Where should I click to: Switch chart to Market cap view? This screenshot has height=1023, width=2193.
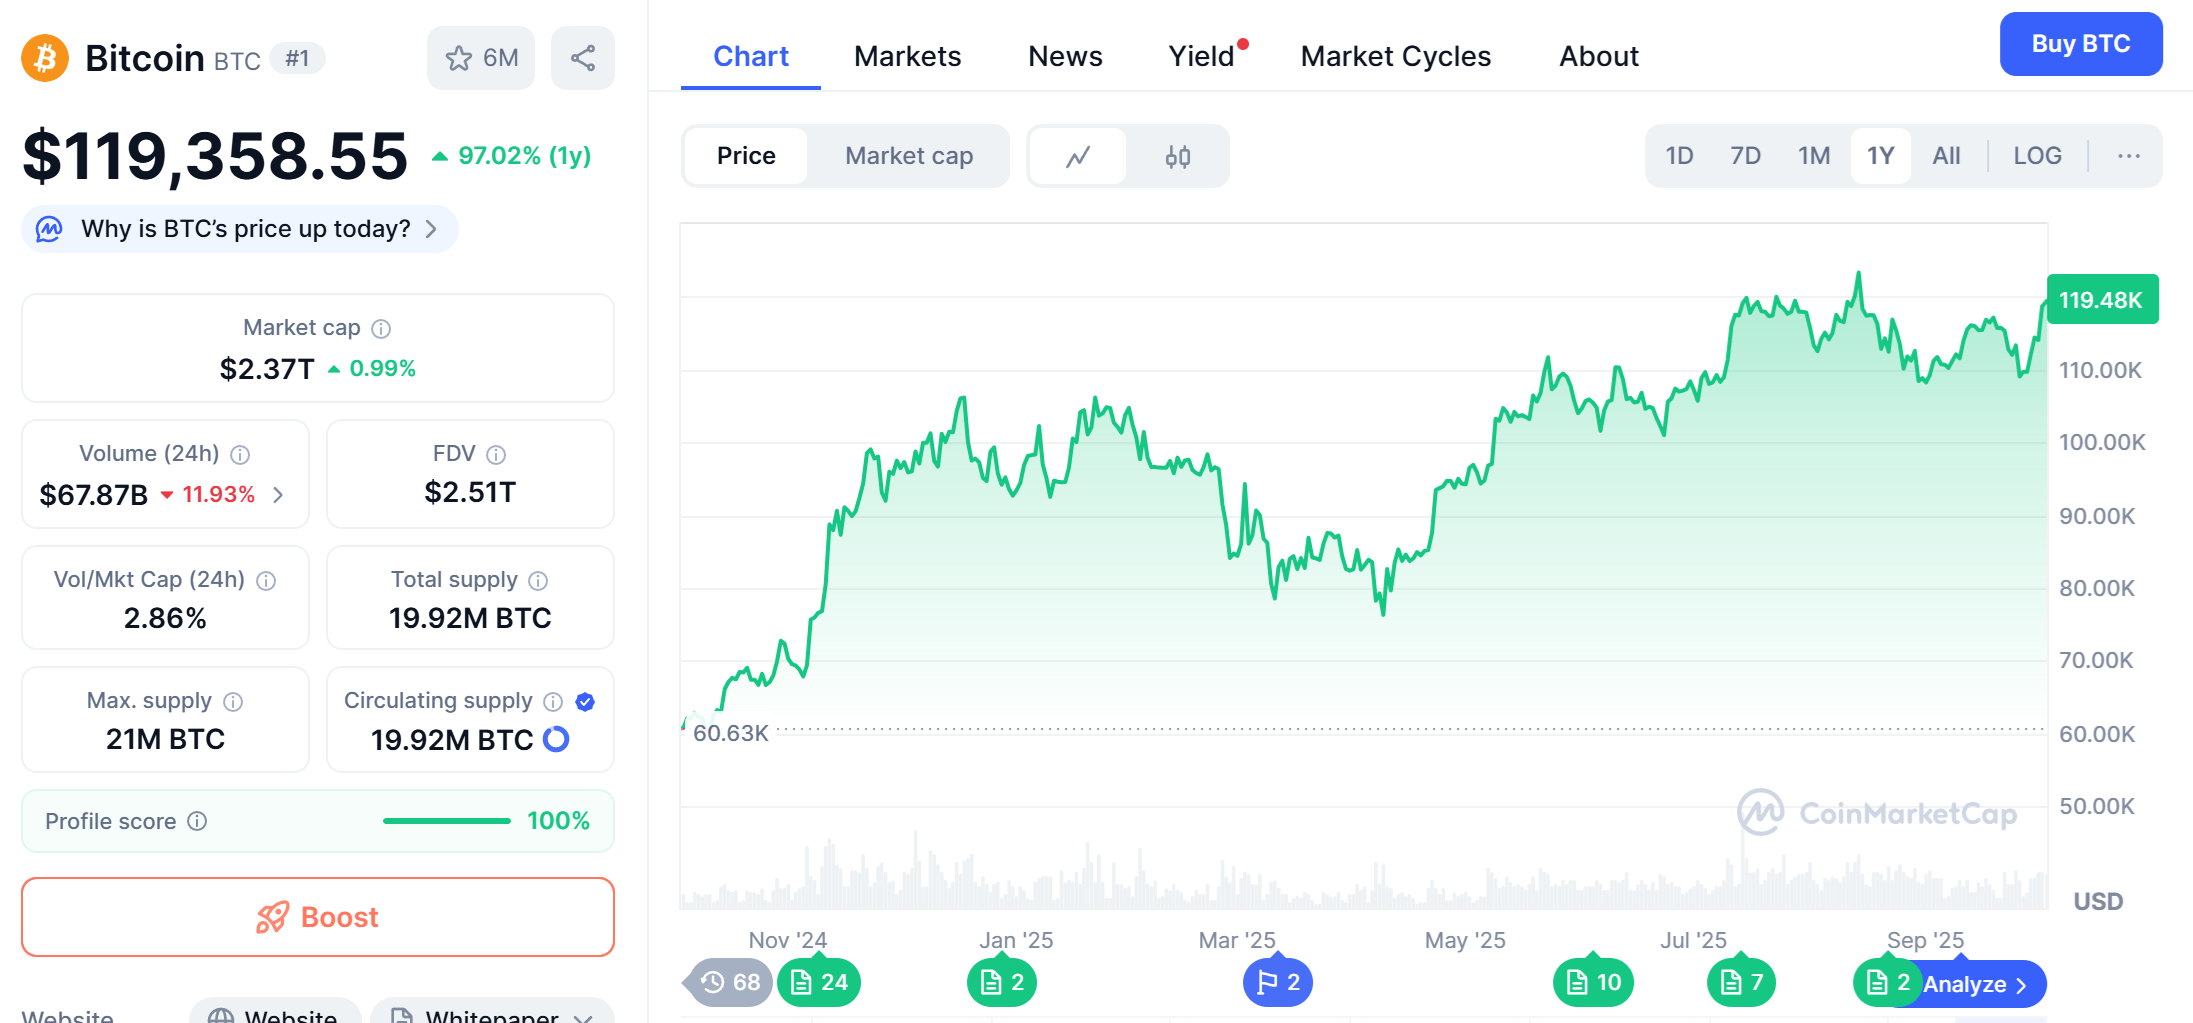(x=908, y=156)
